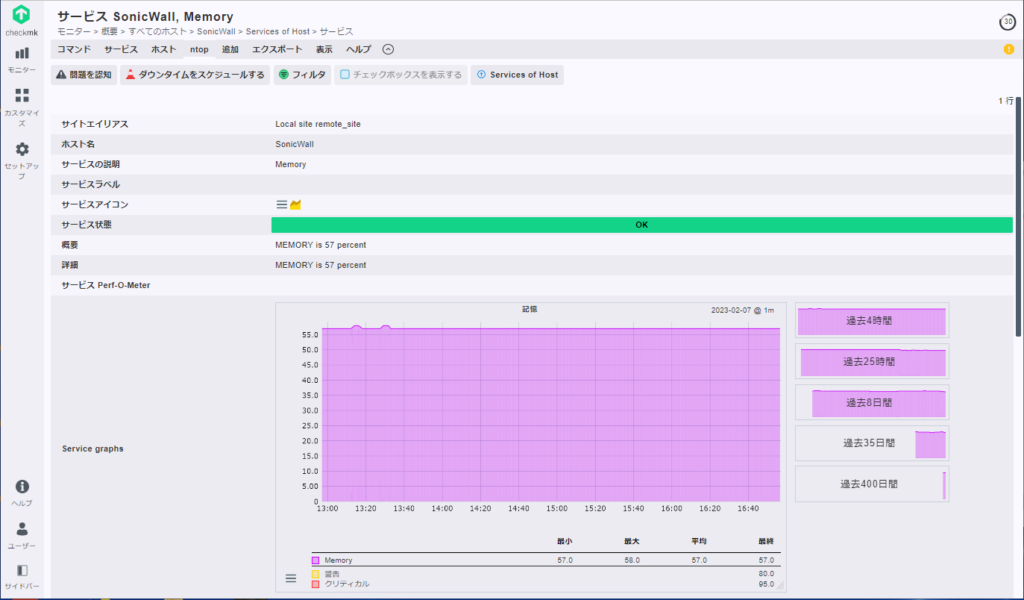This screenshot has height=600, width=1024.
Task: Open the エクスポート (Export) menu
Action: (x=277, y=50)
